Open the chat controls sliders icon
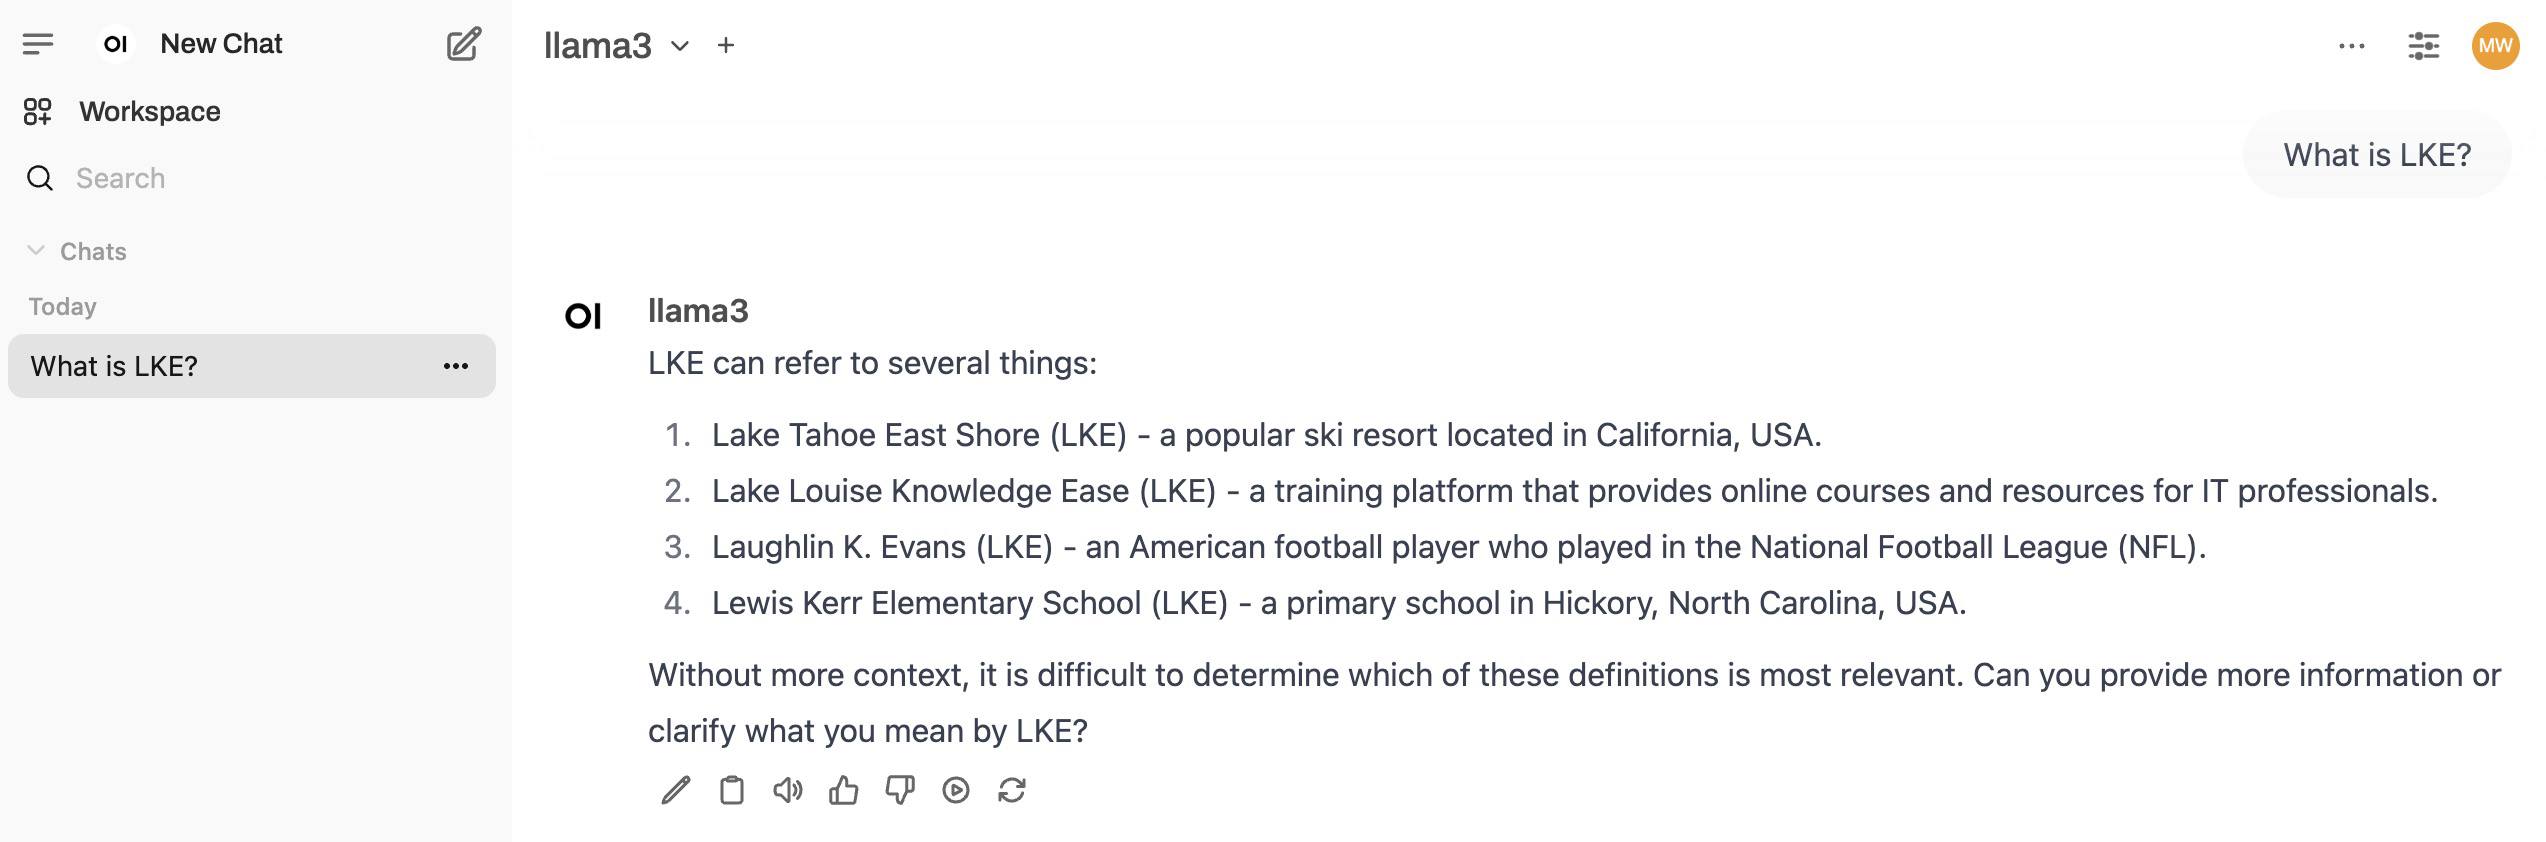The image size is (2546, 842). pos(2423,46)
